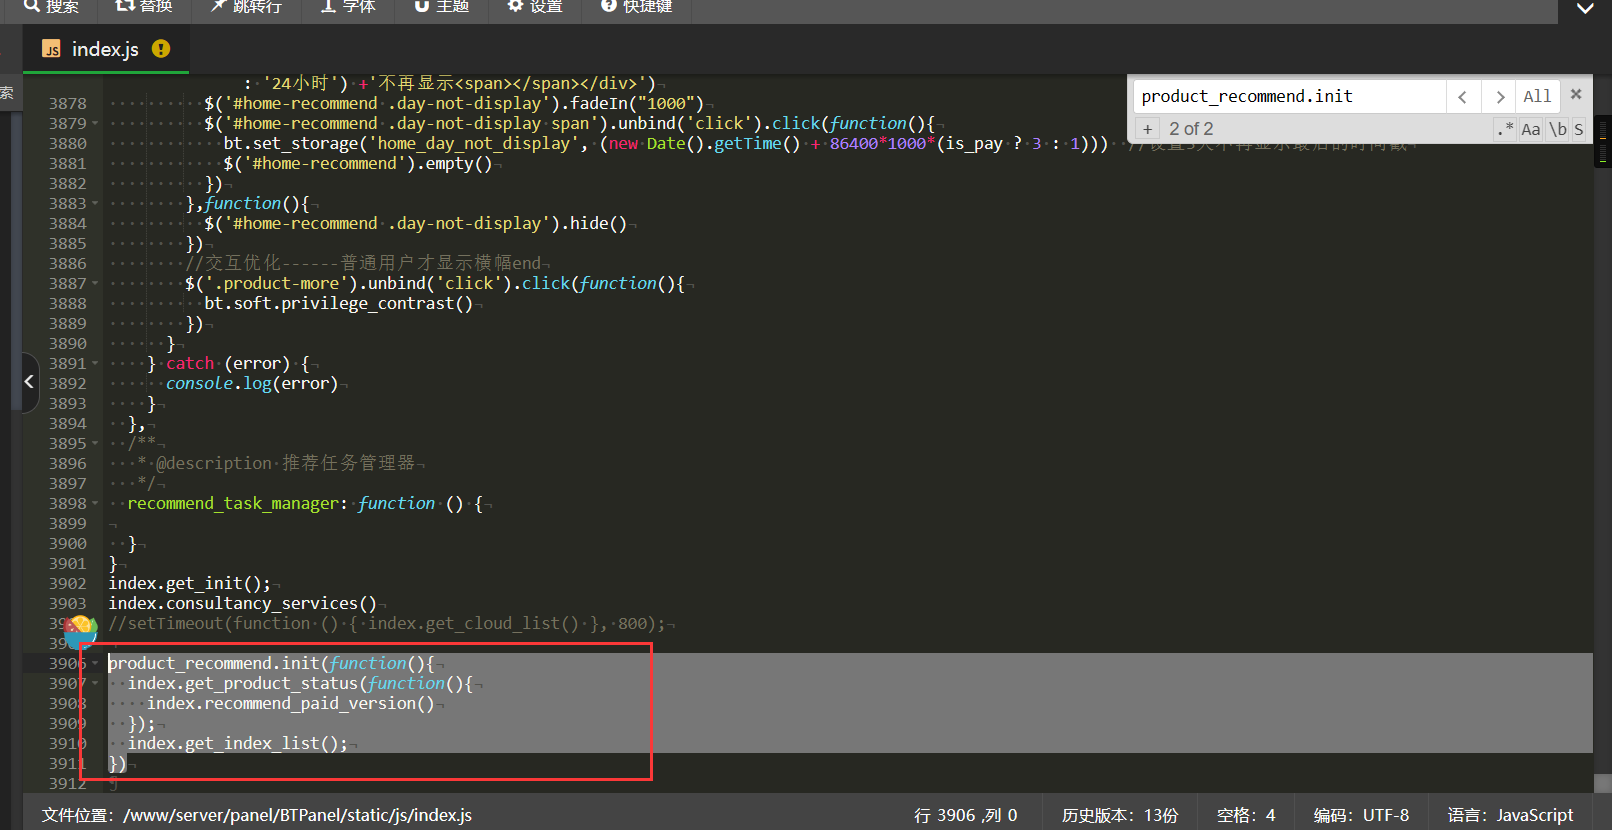This screenshot has width=1612, height=830.
Task: Toggle whole word search (\b)
Action: 1558,129
